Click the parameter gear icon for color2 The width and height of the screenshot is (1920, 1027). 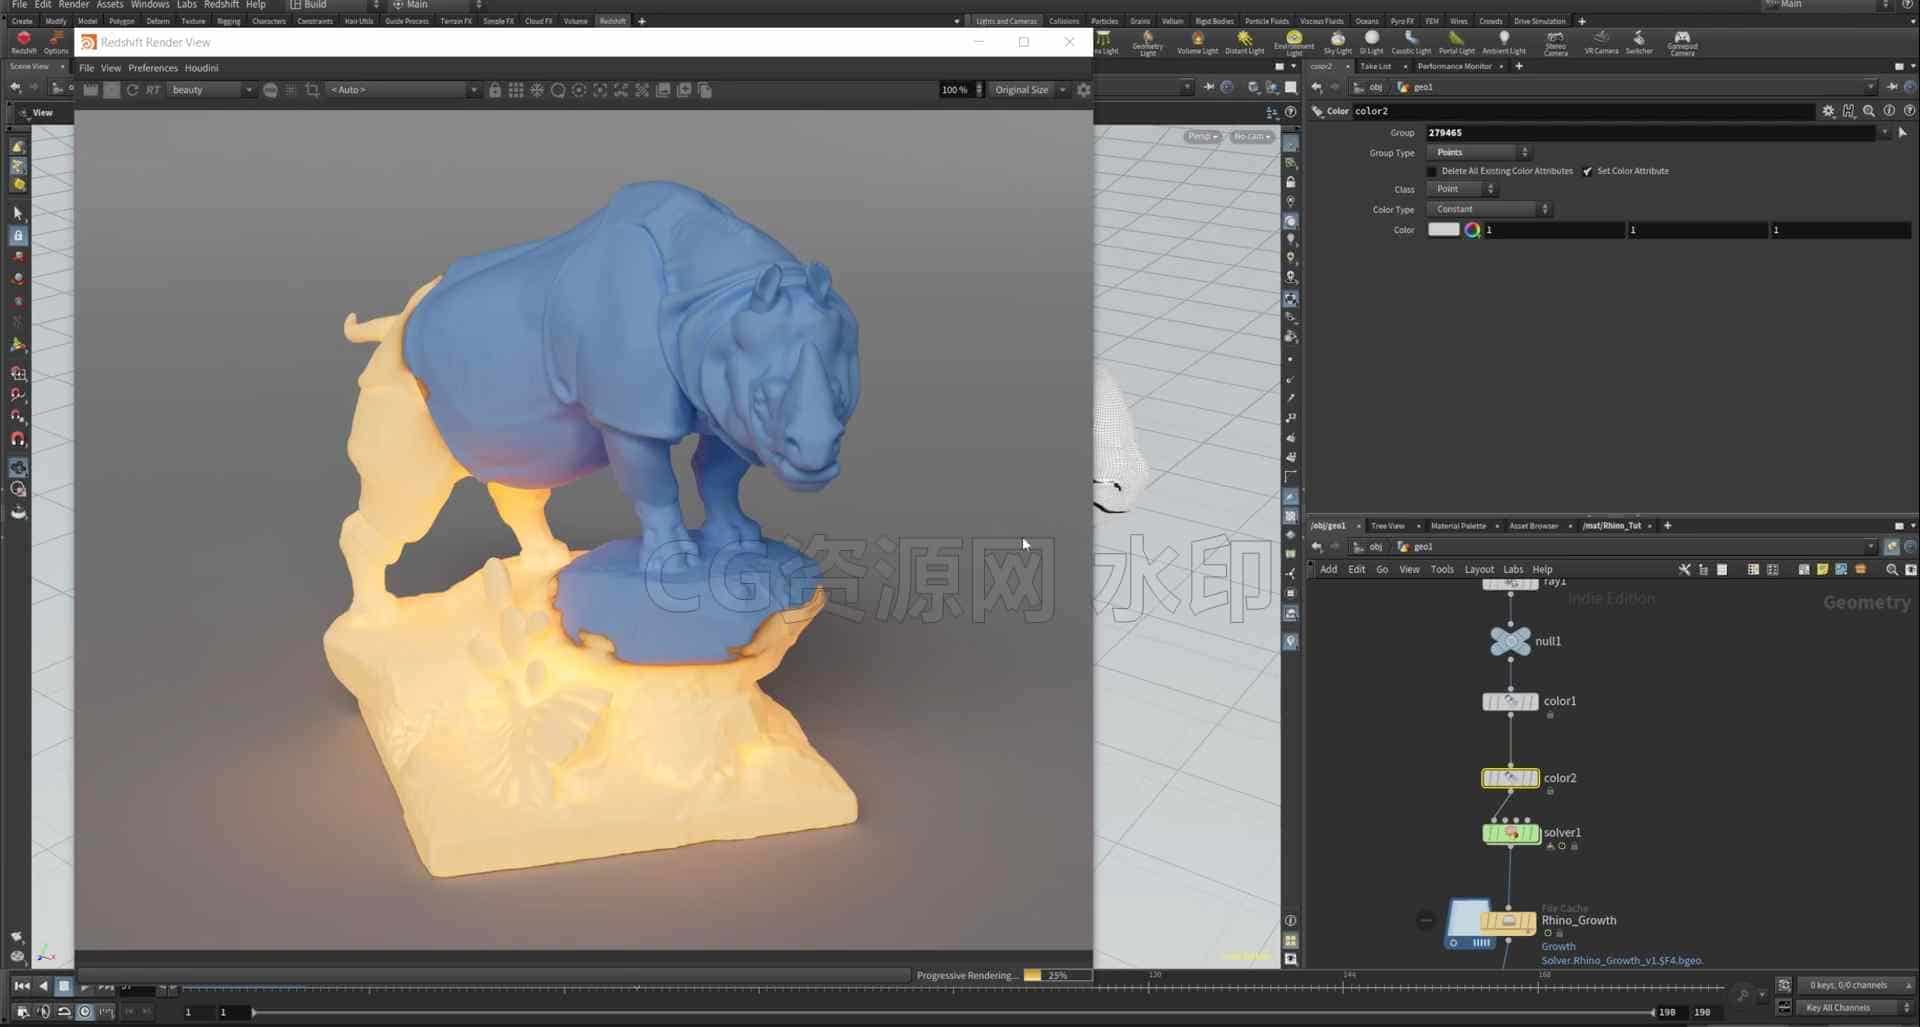[x=1828, y=111]
